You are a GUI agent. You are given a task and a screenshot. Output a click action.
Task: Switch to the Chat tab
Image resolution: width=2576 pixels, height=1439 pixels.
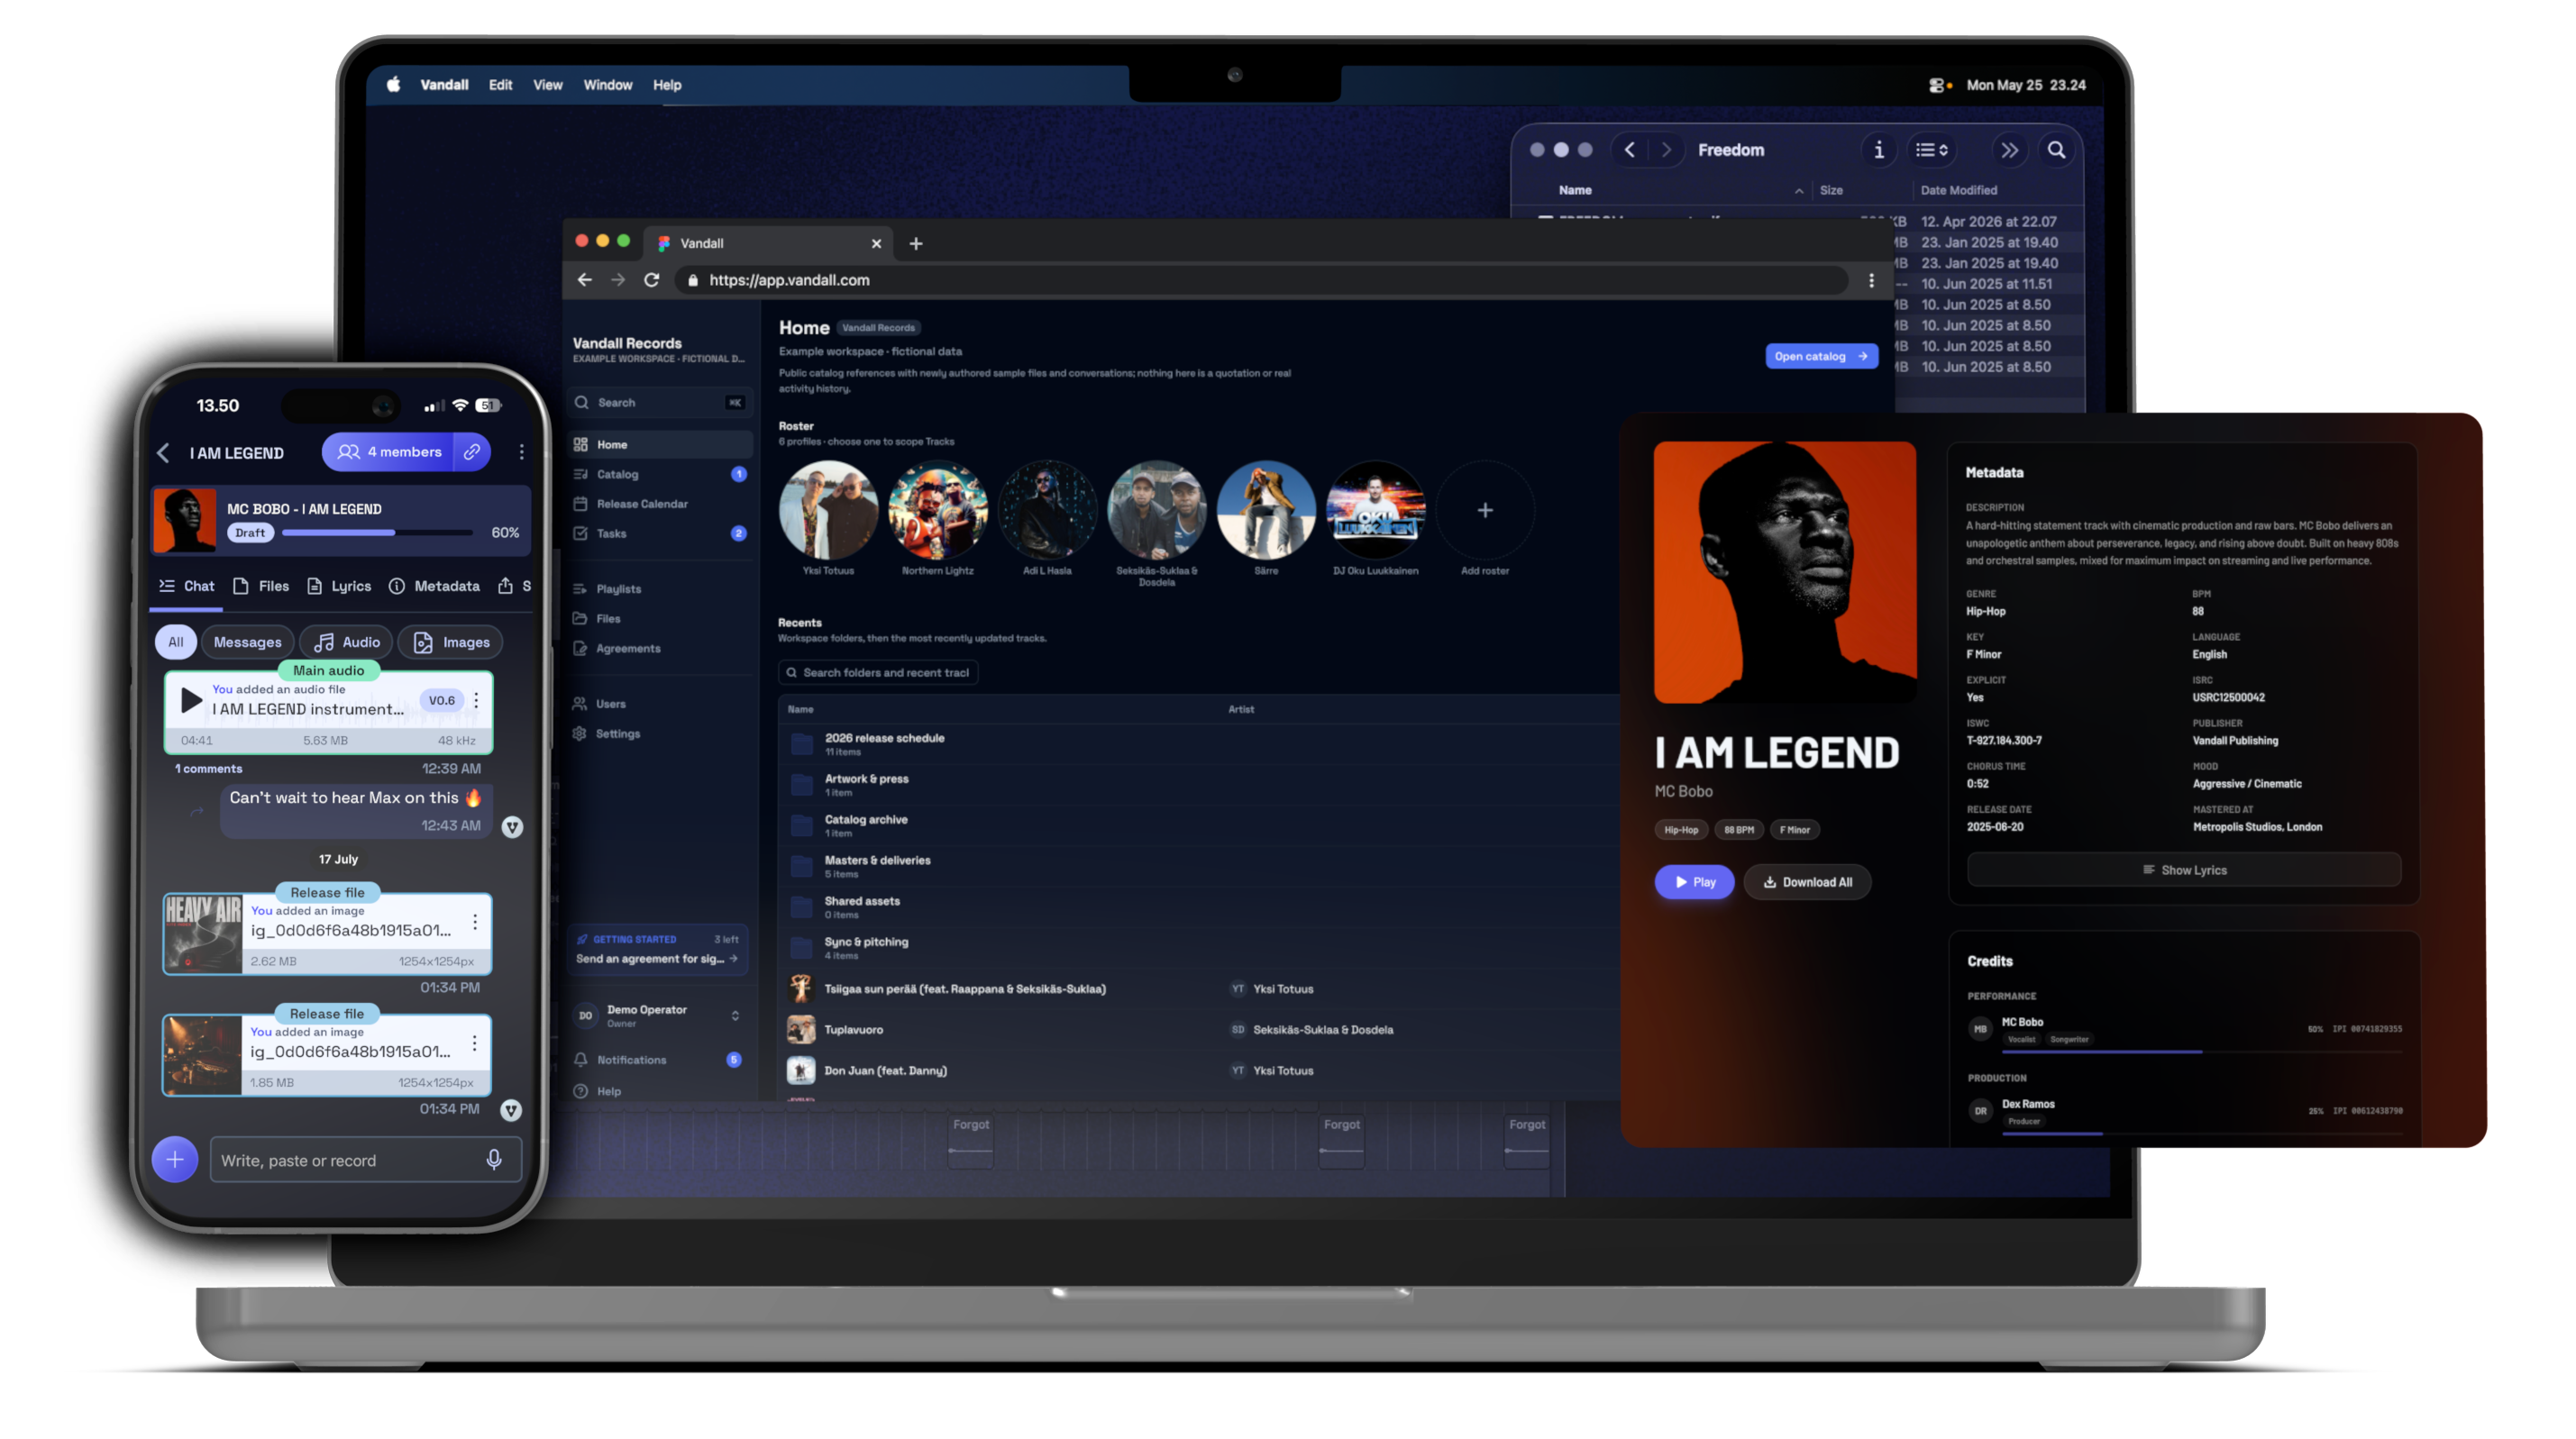pyautogui.click(x=186, y=586)
